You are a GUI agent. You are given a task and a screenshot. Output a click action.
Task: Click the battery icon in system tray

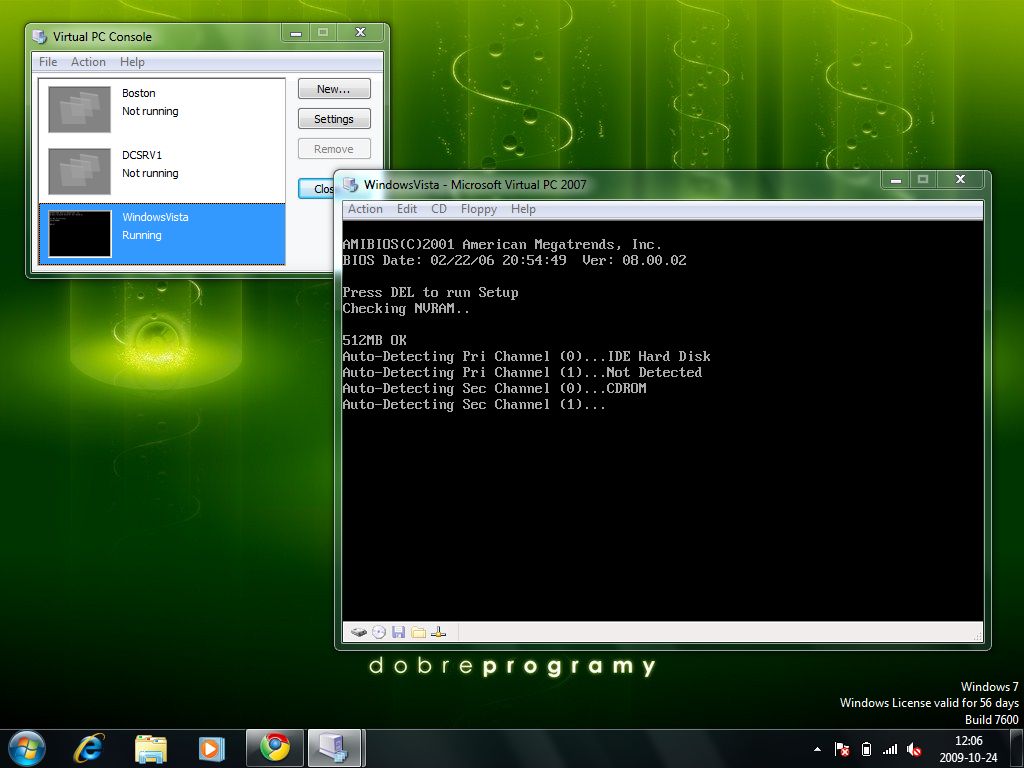[867, 749]
